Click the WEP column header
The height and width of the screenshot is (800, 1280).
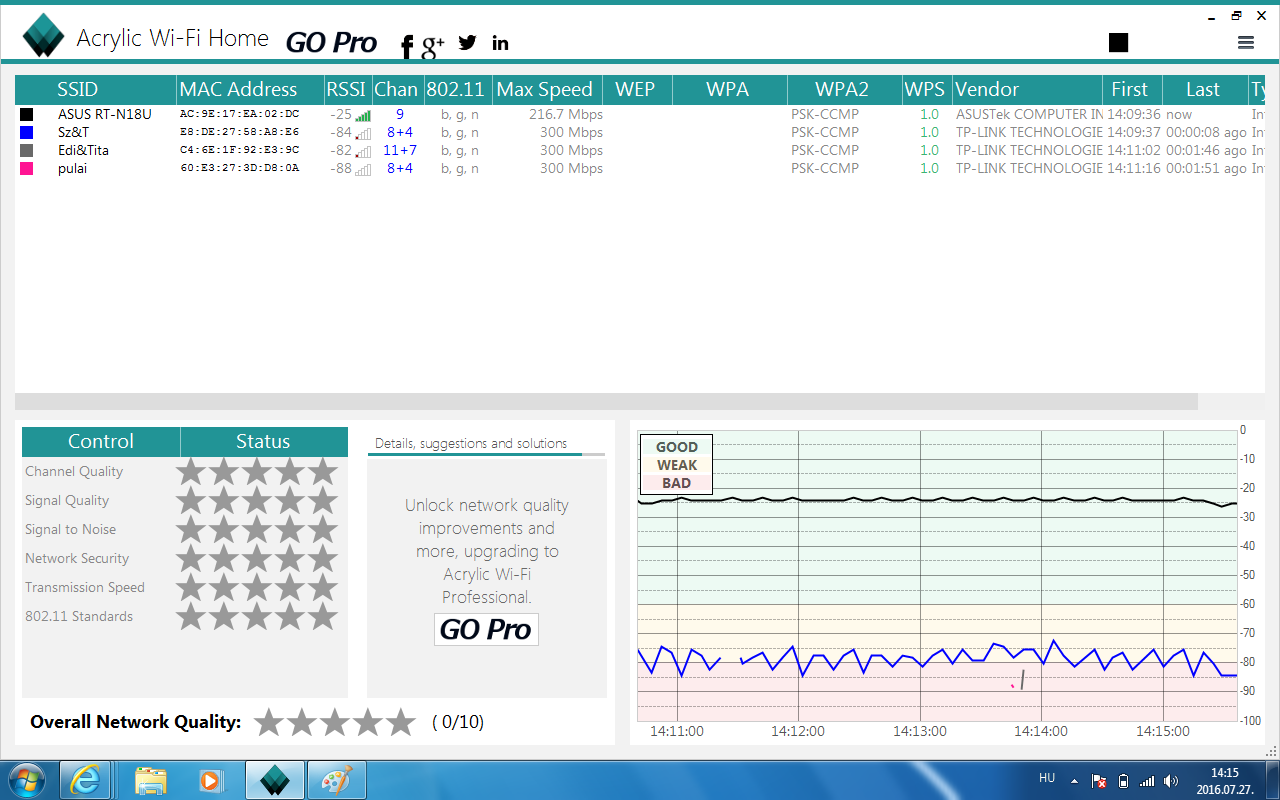pyautogui.click(x=636, y=89)
